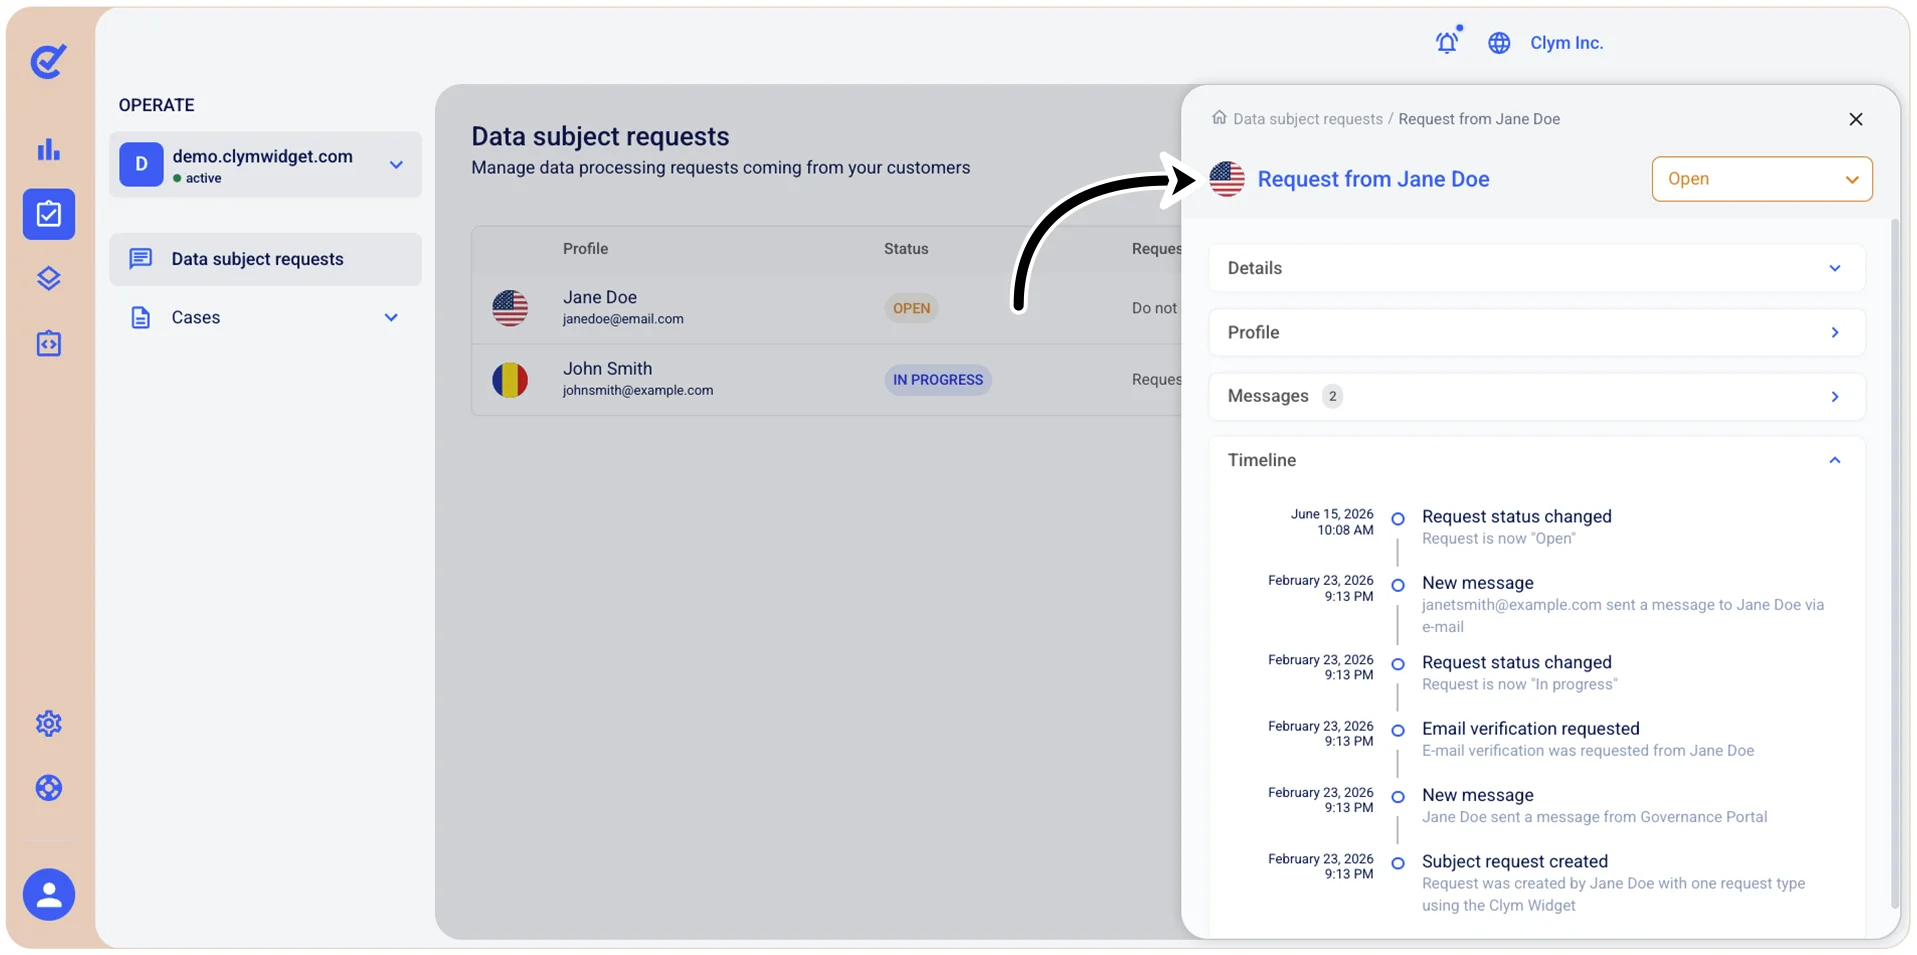The width and height of the screenshot is (1917, 955).
Task: Click the IN PROGRESS status badge
Action: [x=938, y=380]
